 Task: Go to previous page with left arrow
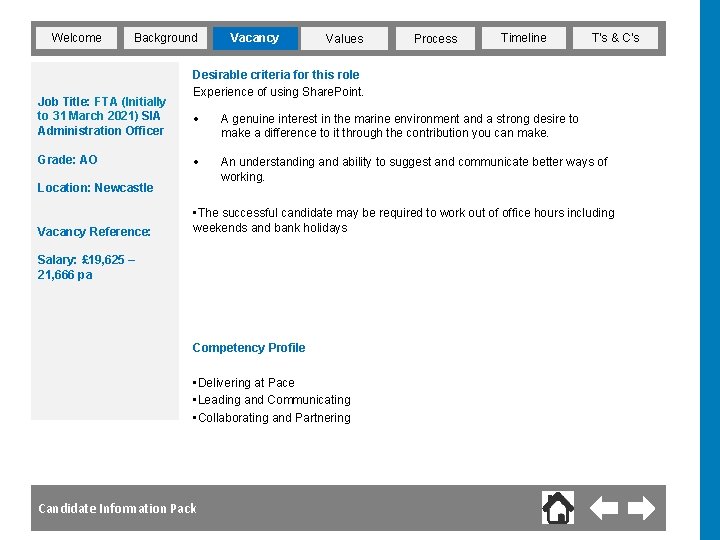[603, 508]
